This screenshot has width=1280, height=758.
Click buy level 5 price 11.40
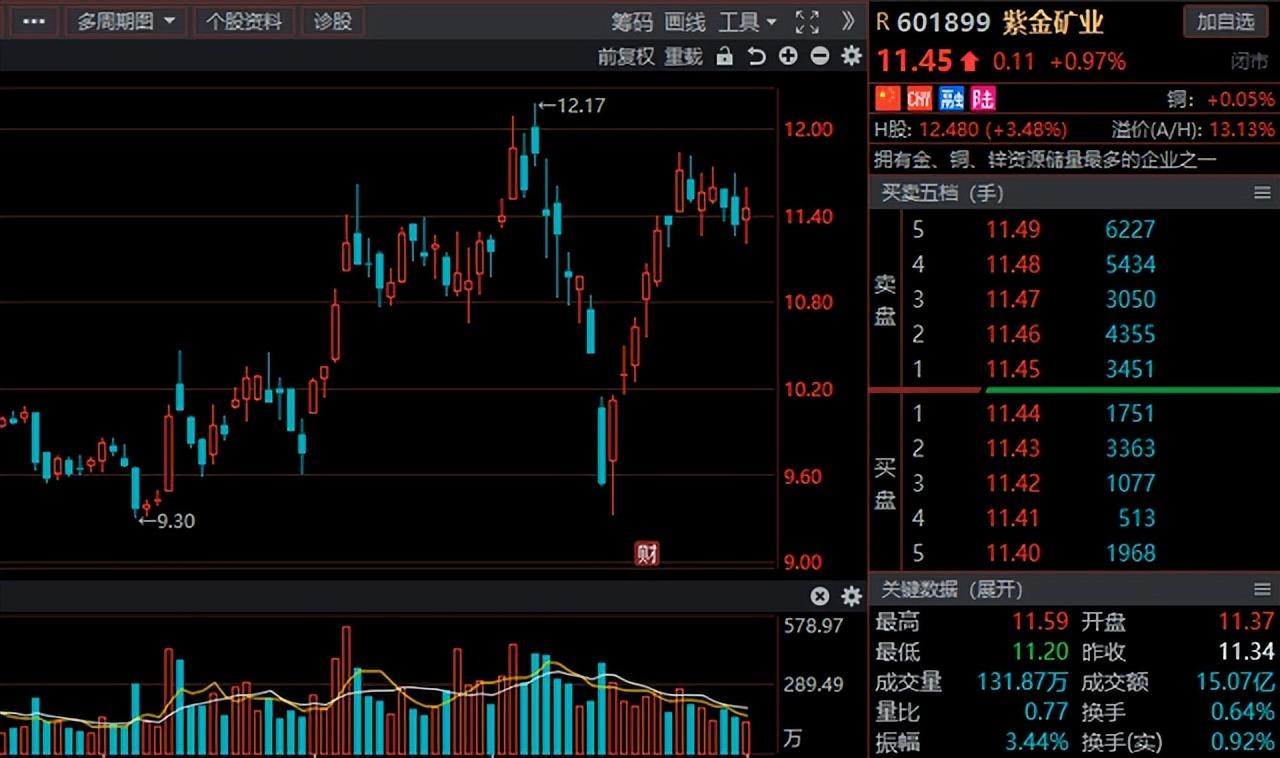(x=1013, y=553)
